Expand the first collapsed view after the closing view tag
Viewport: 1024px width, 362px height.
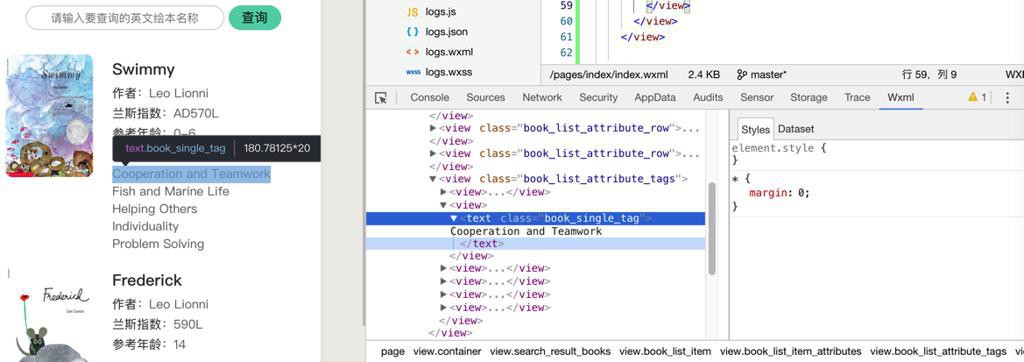tap(444, 269)
